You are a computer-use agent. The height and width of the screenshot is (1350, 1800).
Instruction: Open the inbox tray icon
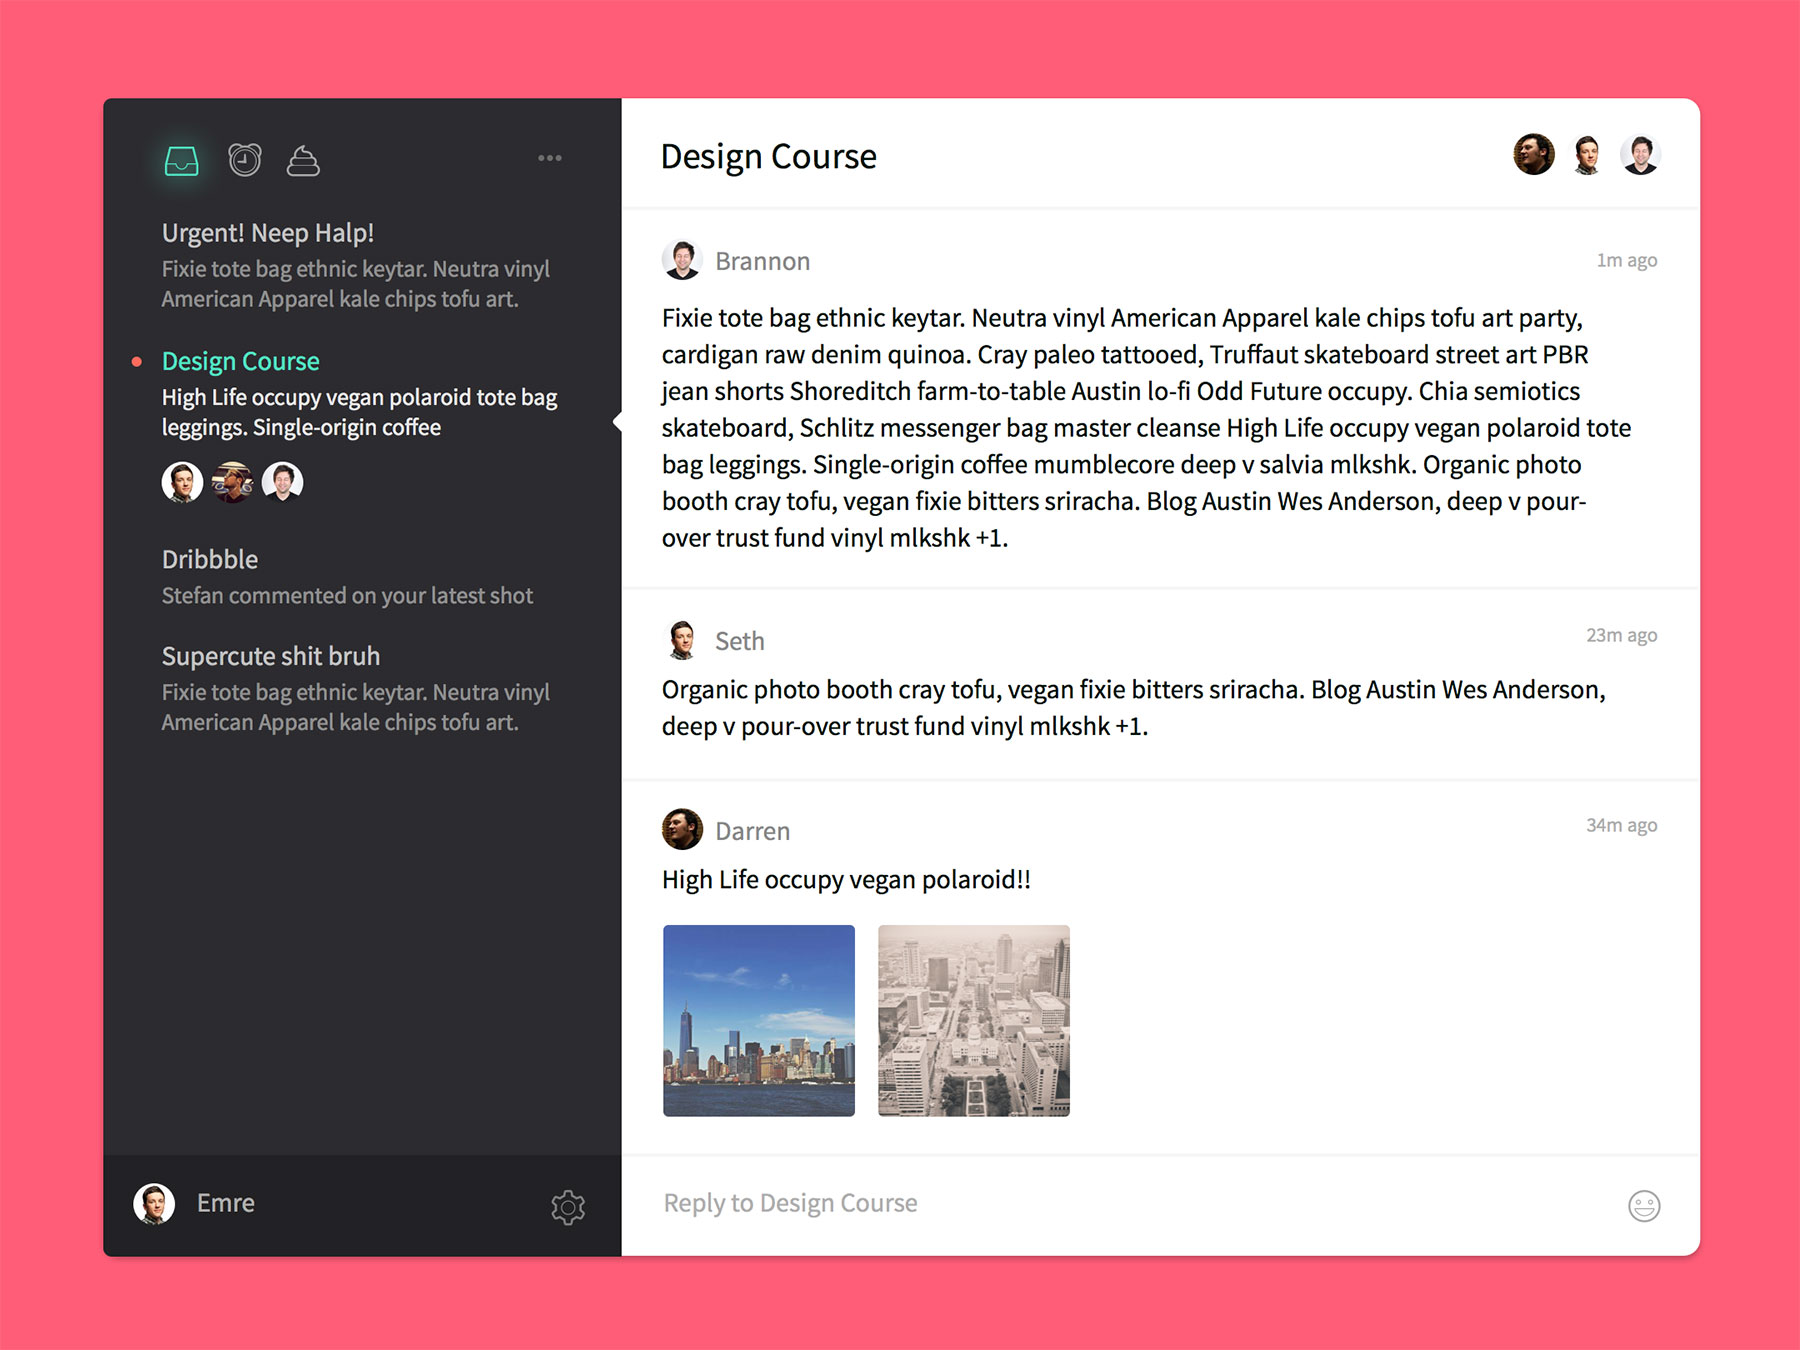[181, 160]
